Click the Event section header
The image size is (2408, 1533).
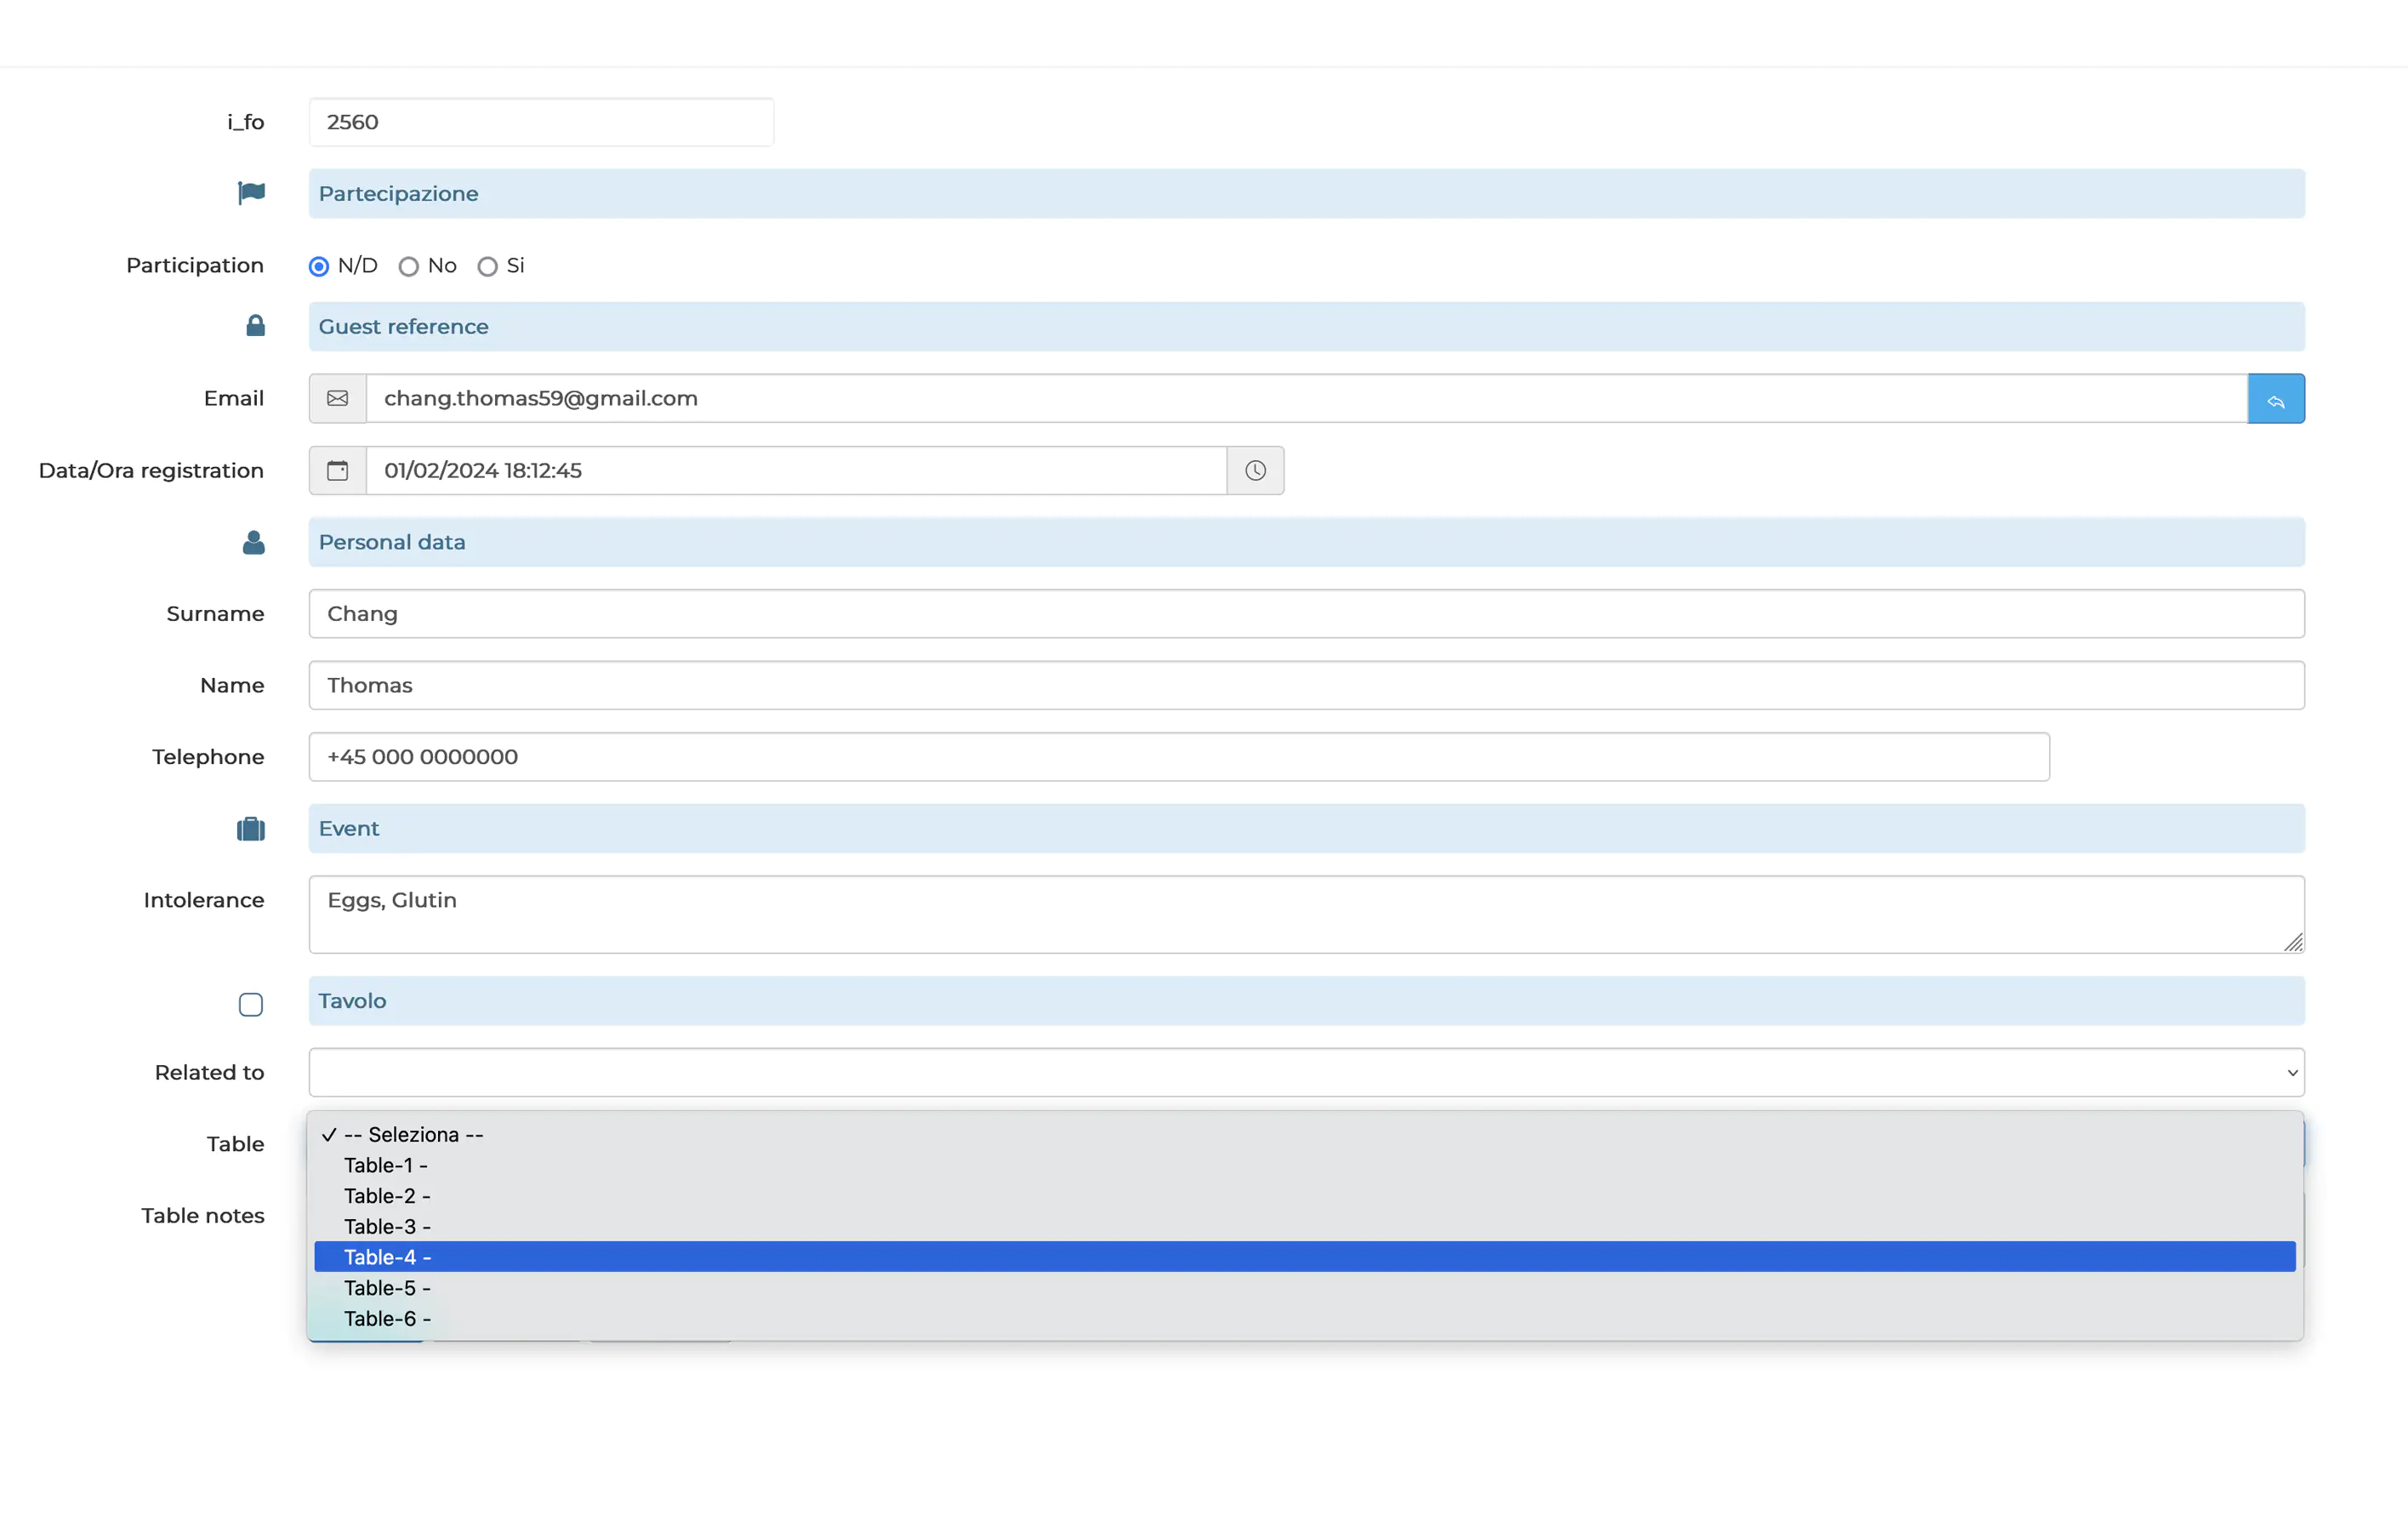pyautogui.click(x=1307, y=829)
